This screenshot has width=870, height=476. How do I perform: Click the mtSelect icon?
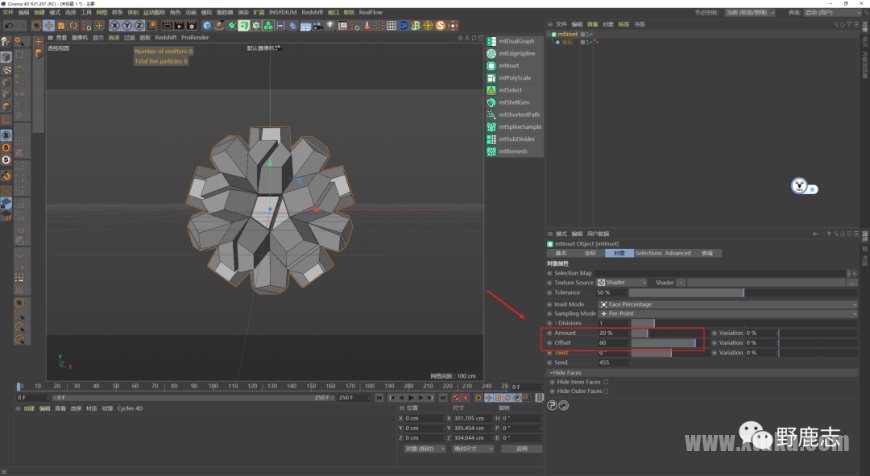click(492, 90)
